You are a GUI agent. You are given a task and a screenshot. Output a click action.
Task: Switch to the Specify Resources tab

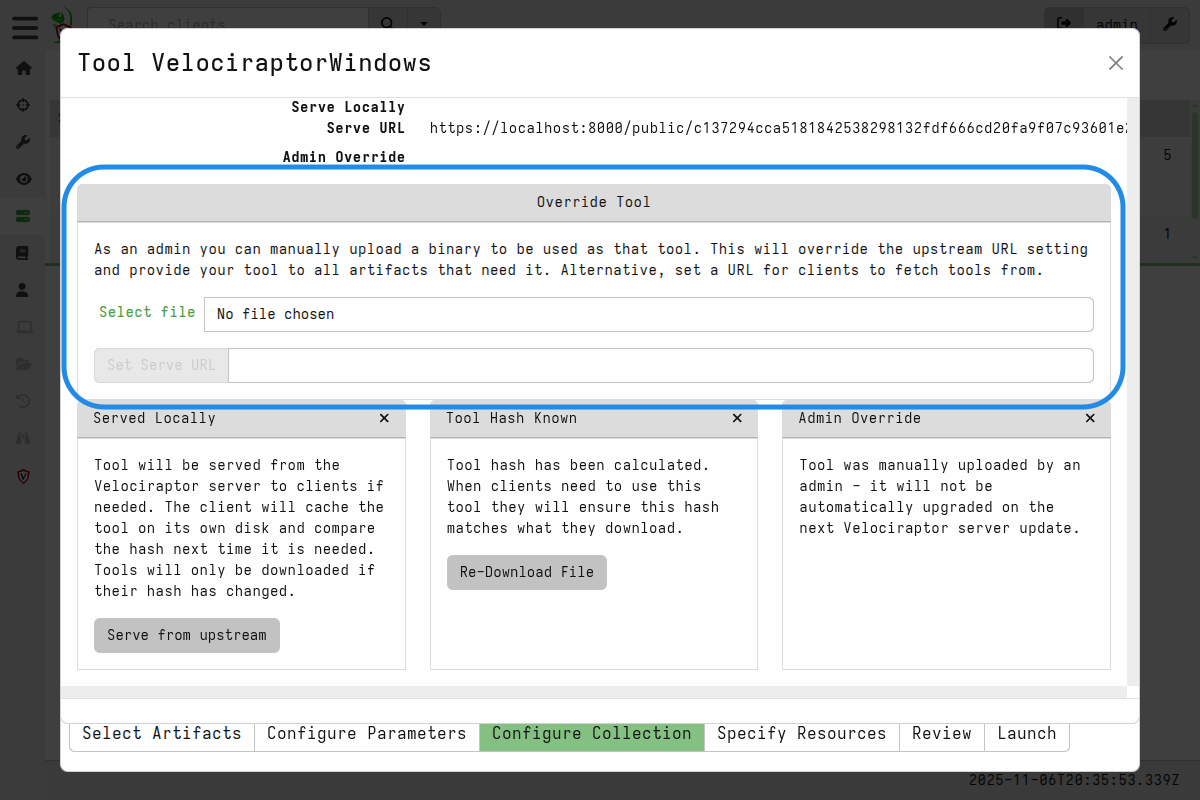pos(801,733)
